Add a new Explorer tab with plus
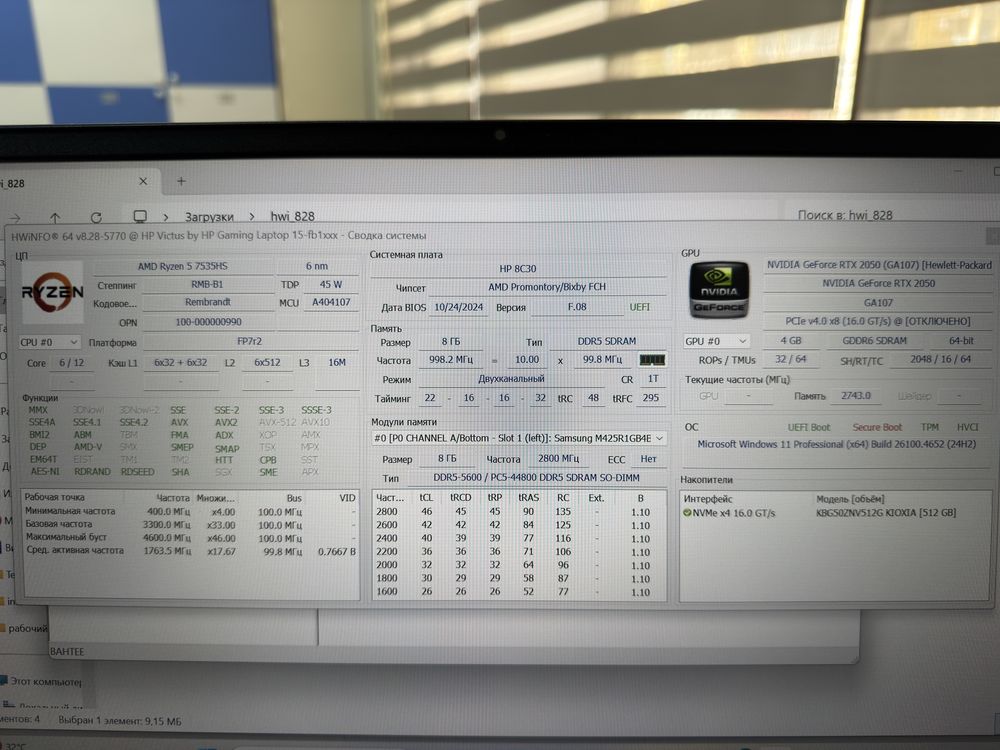Viewport: 1000px width, 750px height. click(181, 182)
